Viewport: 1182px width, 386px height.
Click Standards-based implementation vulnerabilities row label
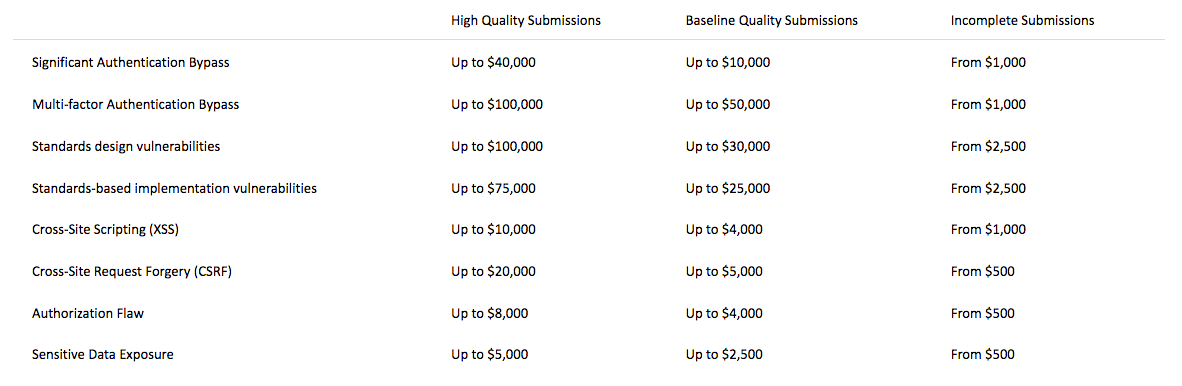(174, 188)
